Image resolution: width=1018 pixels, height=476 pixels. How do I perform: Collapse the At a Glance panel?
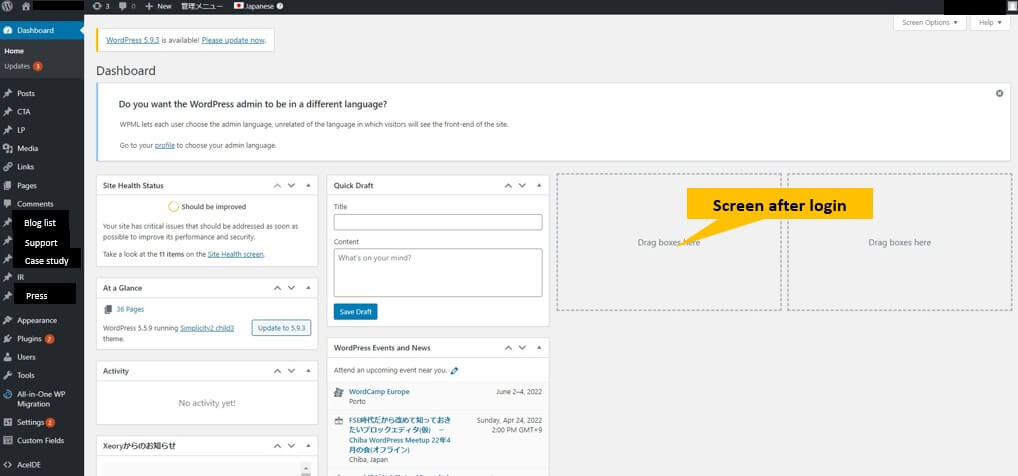(308, 288)
